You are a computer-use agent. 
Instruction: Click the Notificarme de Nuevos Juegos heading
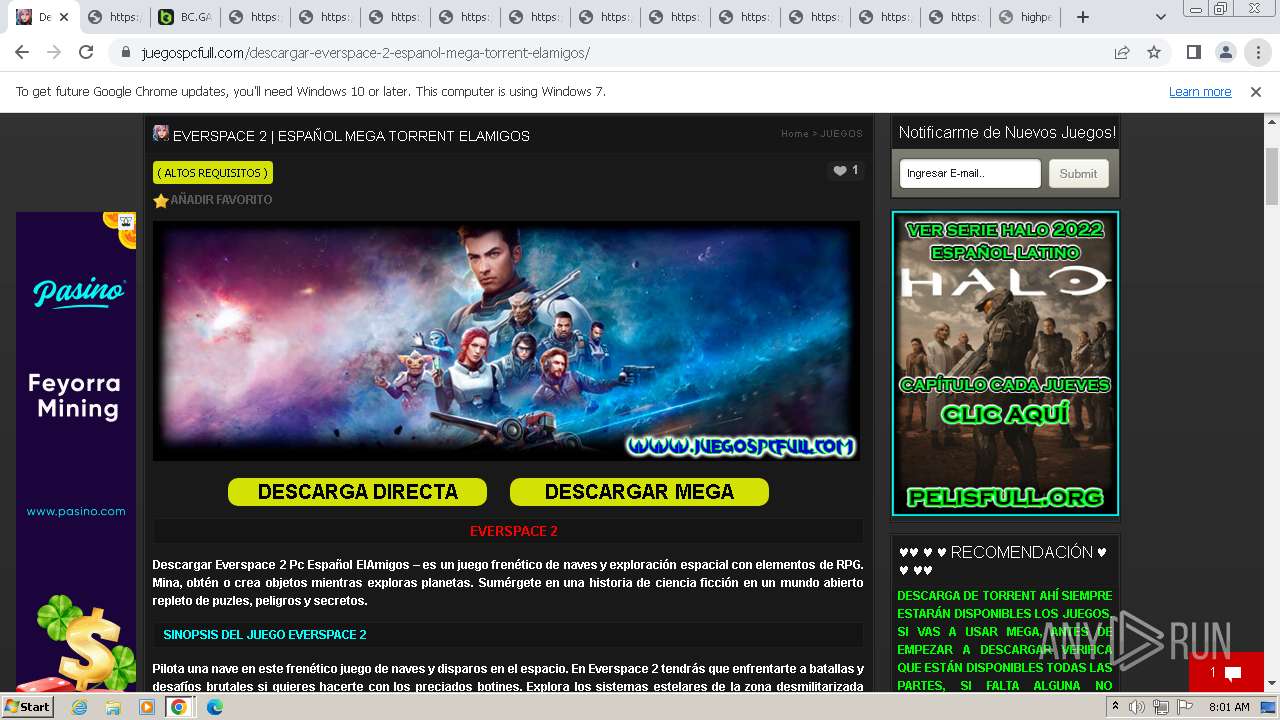(x=1007, y=132)
